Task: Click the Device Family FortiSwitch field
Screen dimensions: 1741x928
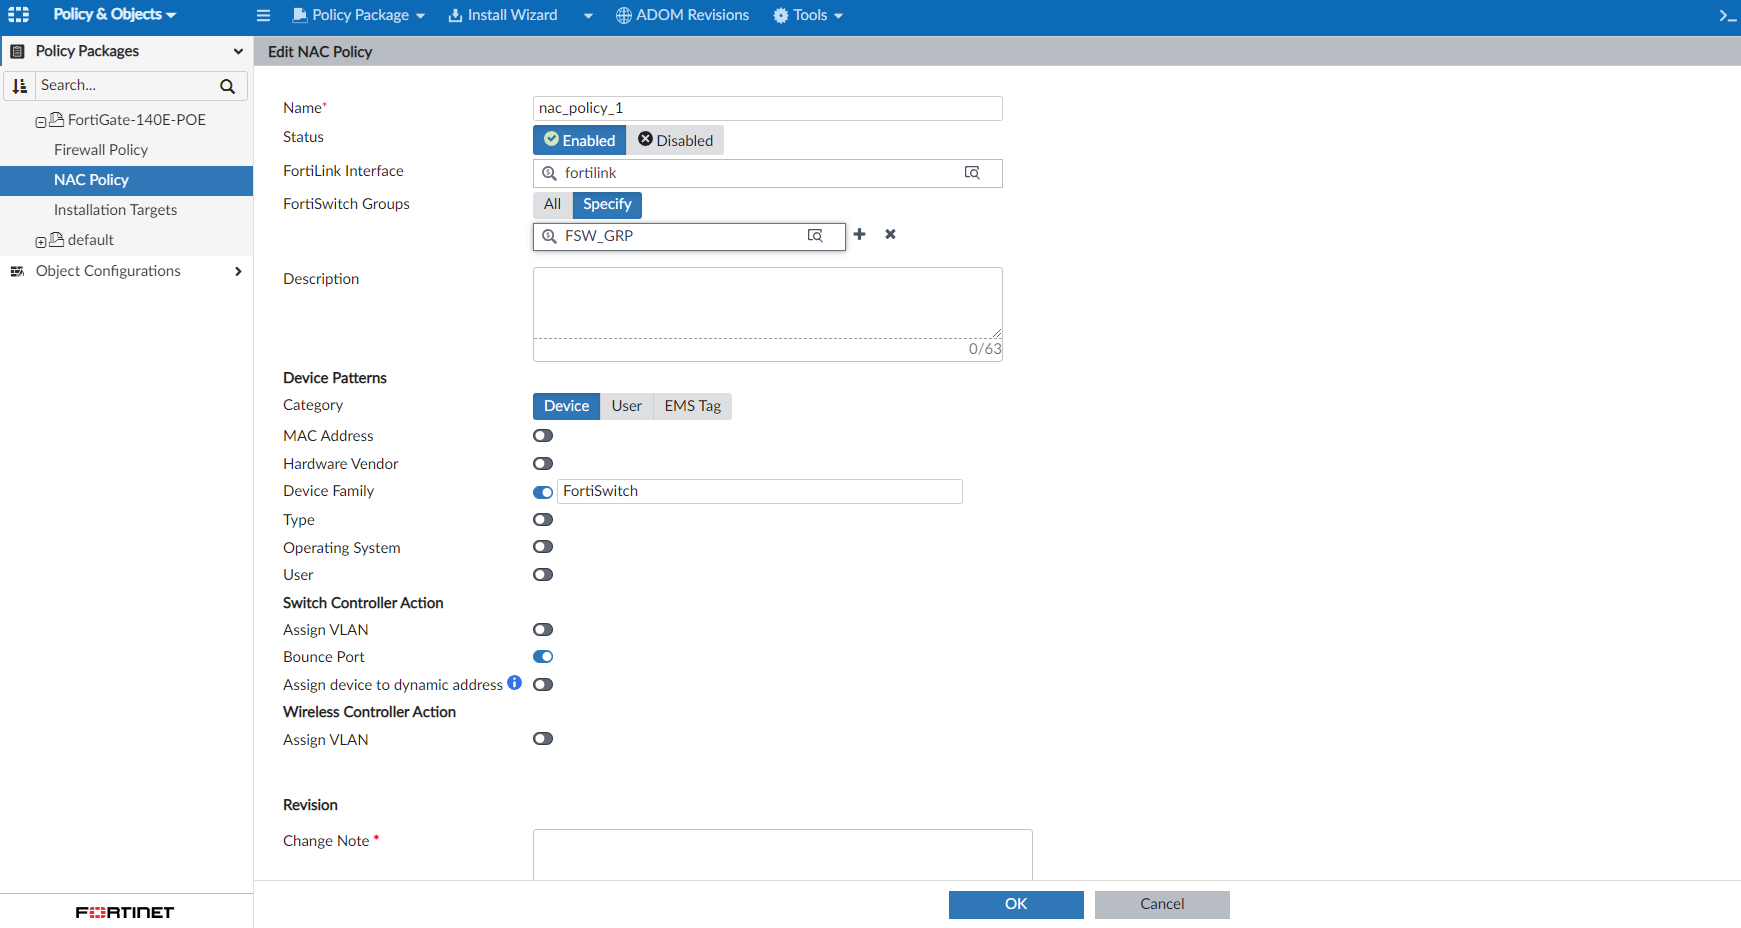Action: click(760, 491)
